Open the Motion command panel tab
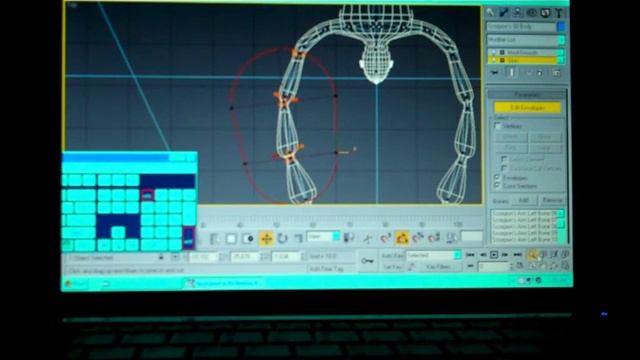This screenshot has width=640, height=360. (531, 13)
